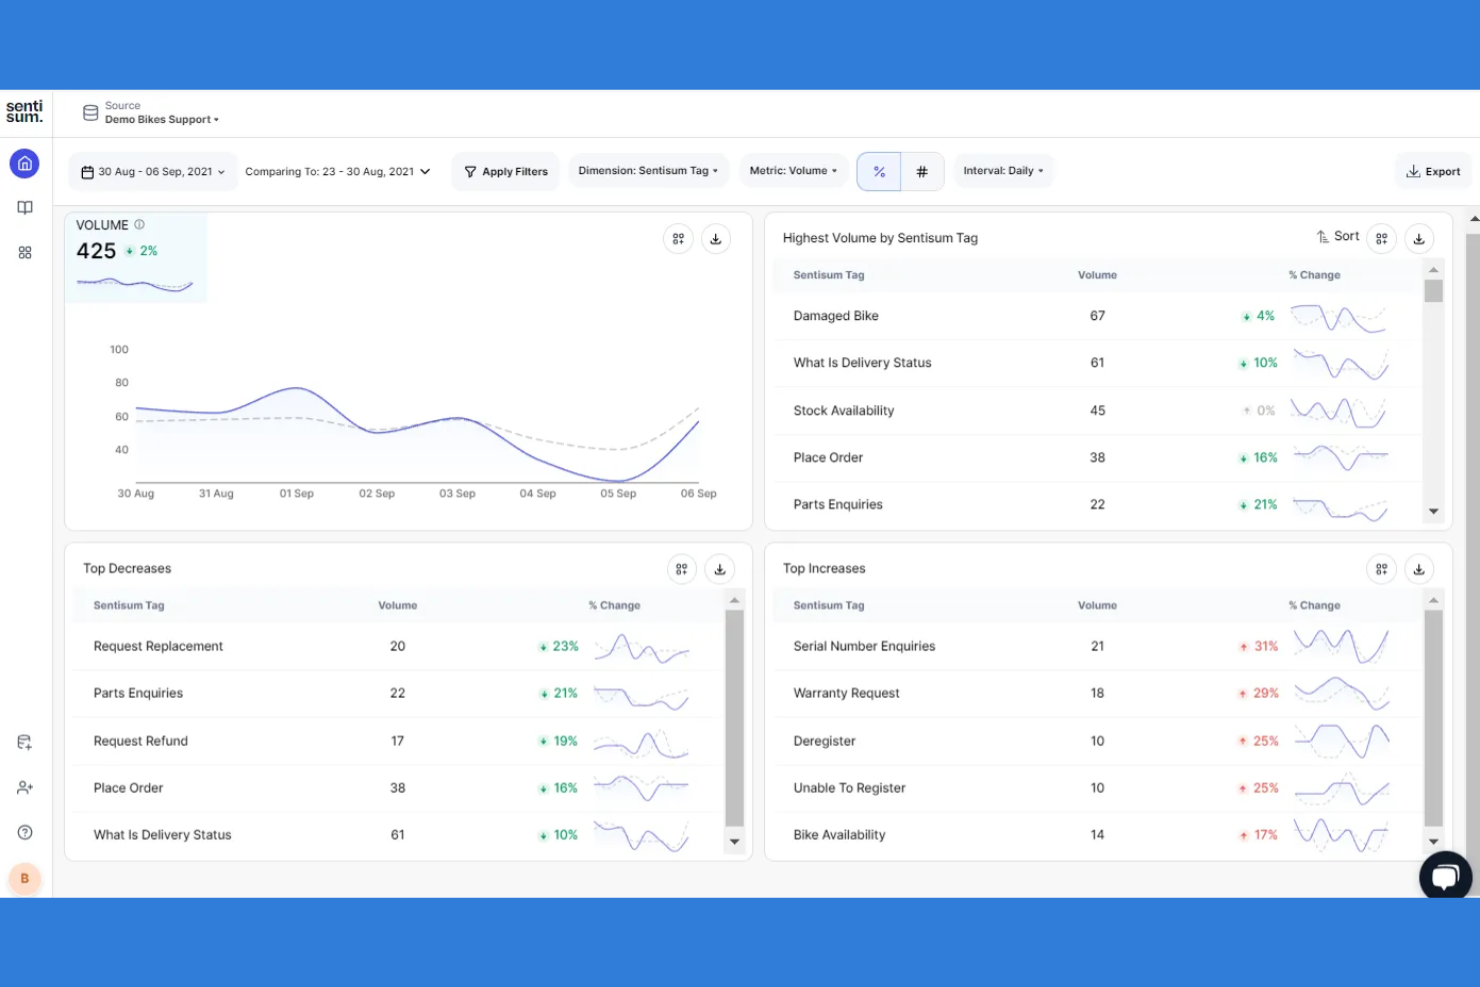Change the Interval: Daily dropdown
The width and height of the screenshot is (1480, 987).
click(x=1004, y=170)
